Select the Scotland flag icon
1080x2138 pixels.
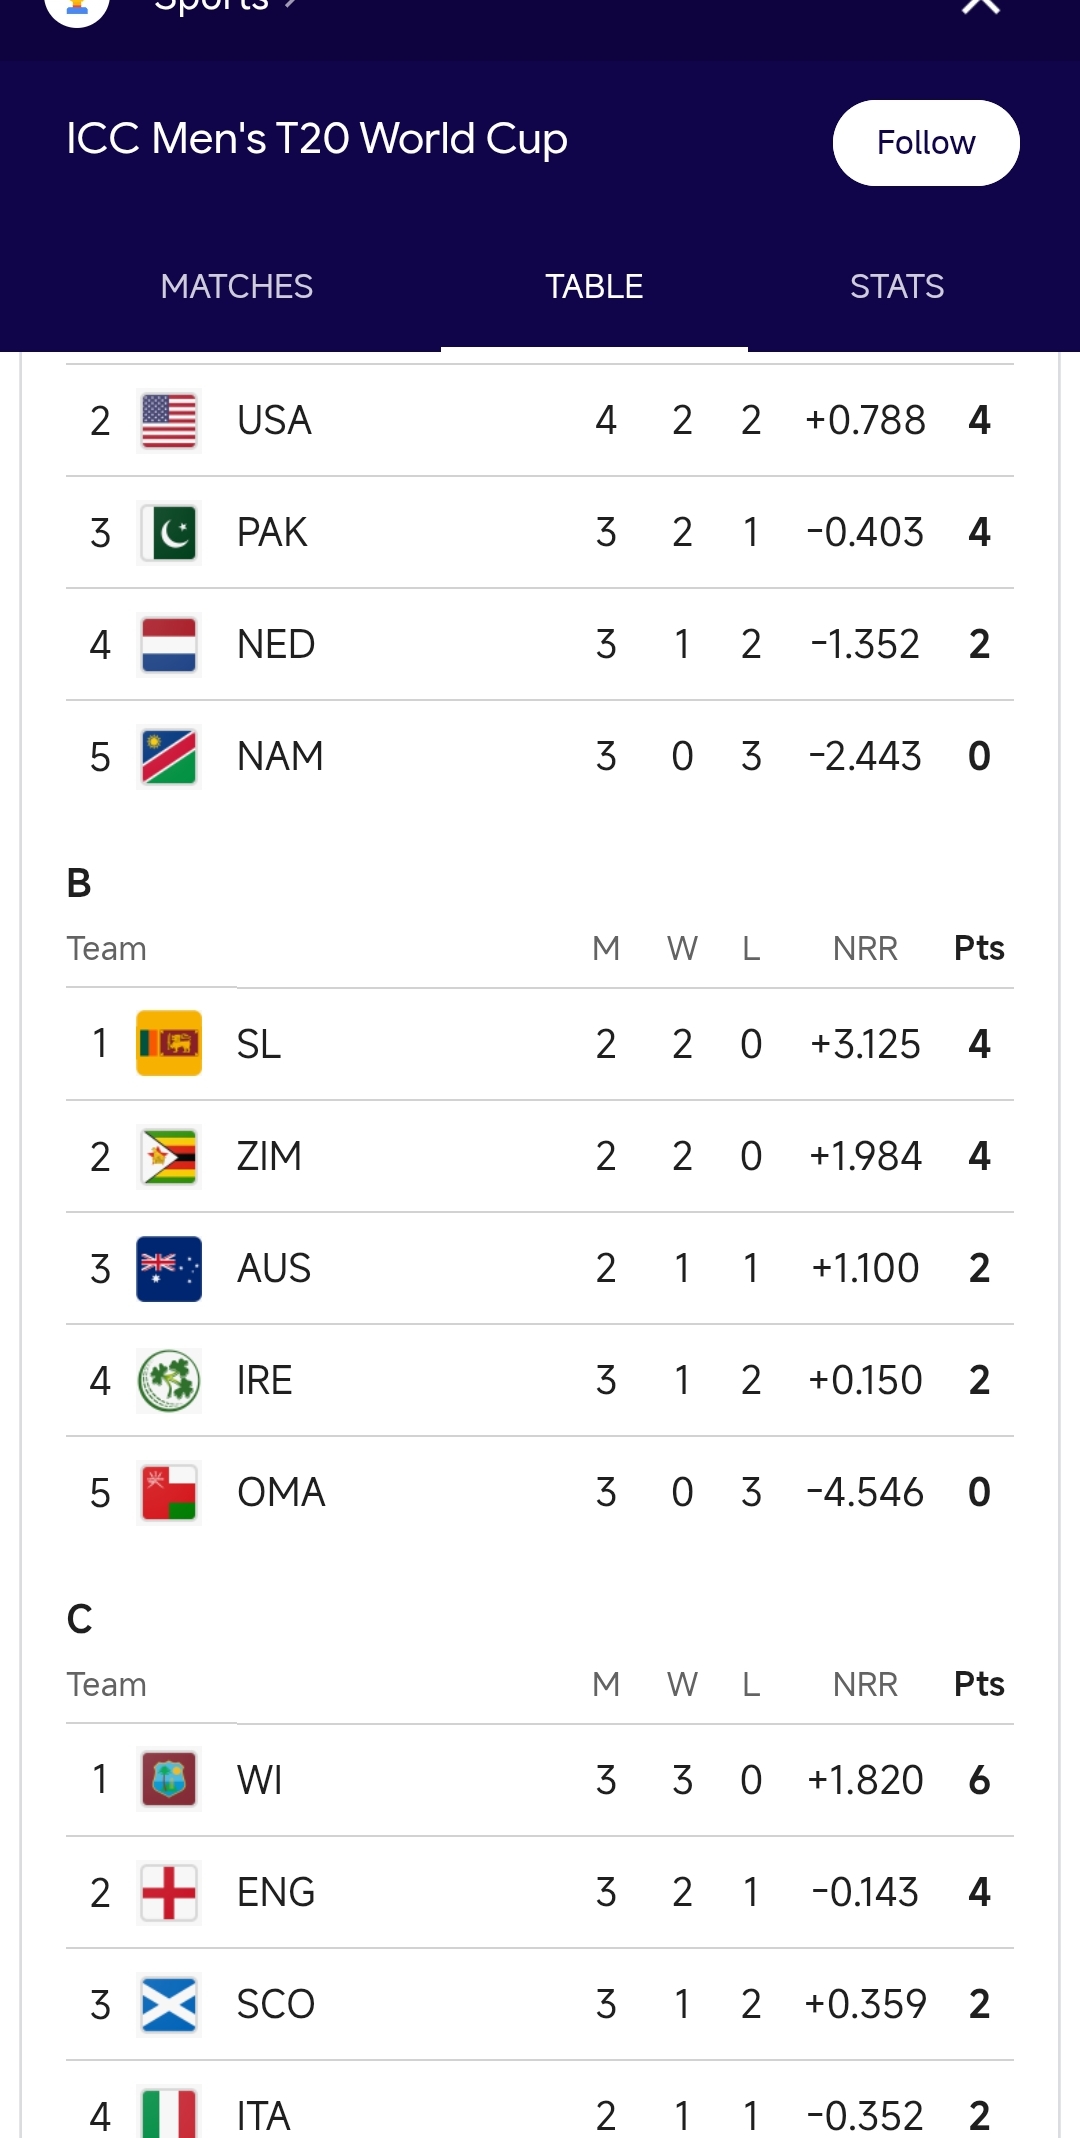pos(169,2005)
